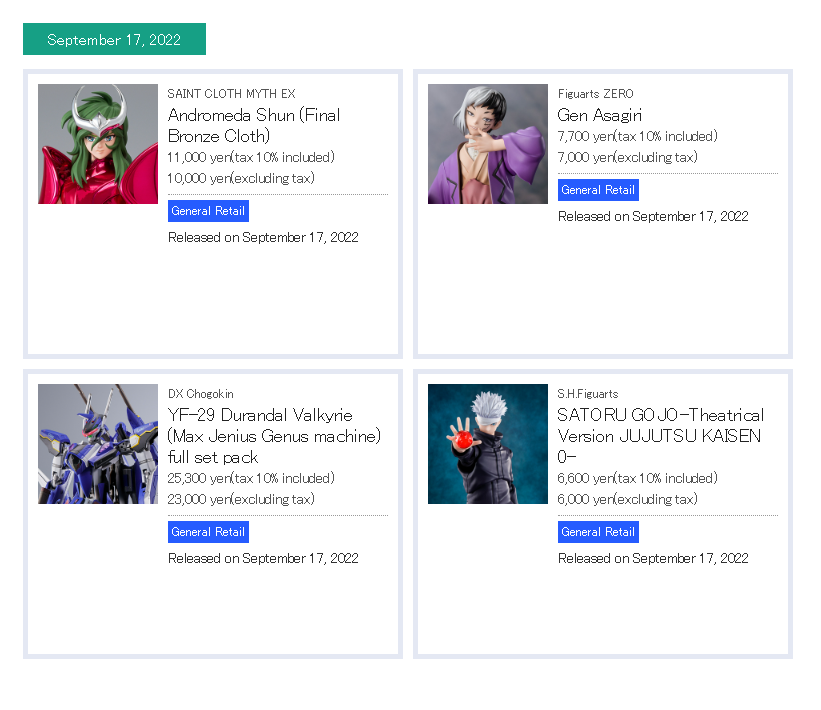
Task: Click the SAINT CLOTH MYTH EX brand label
Action: [x=231, y=94]
